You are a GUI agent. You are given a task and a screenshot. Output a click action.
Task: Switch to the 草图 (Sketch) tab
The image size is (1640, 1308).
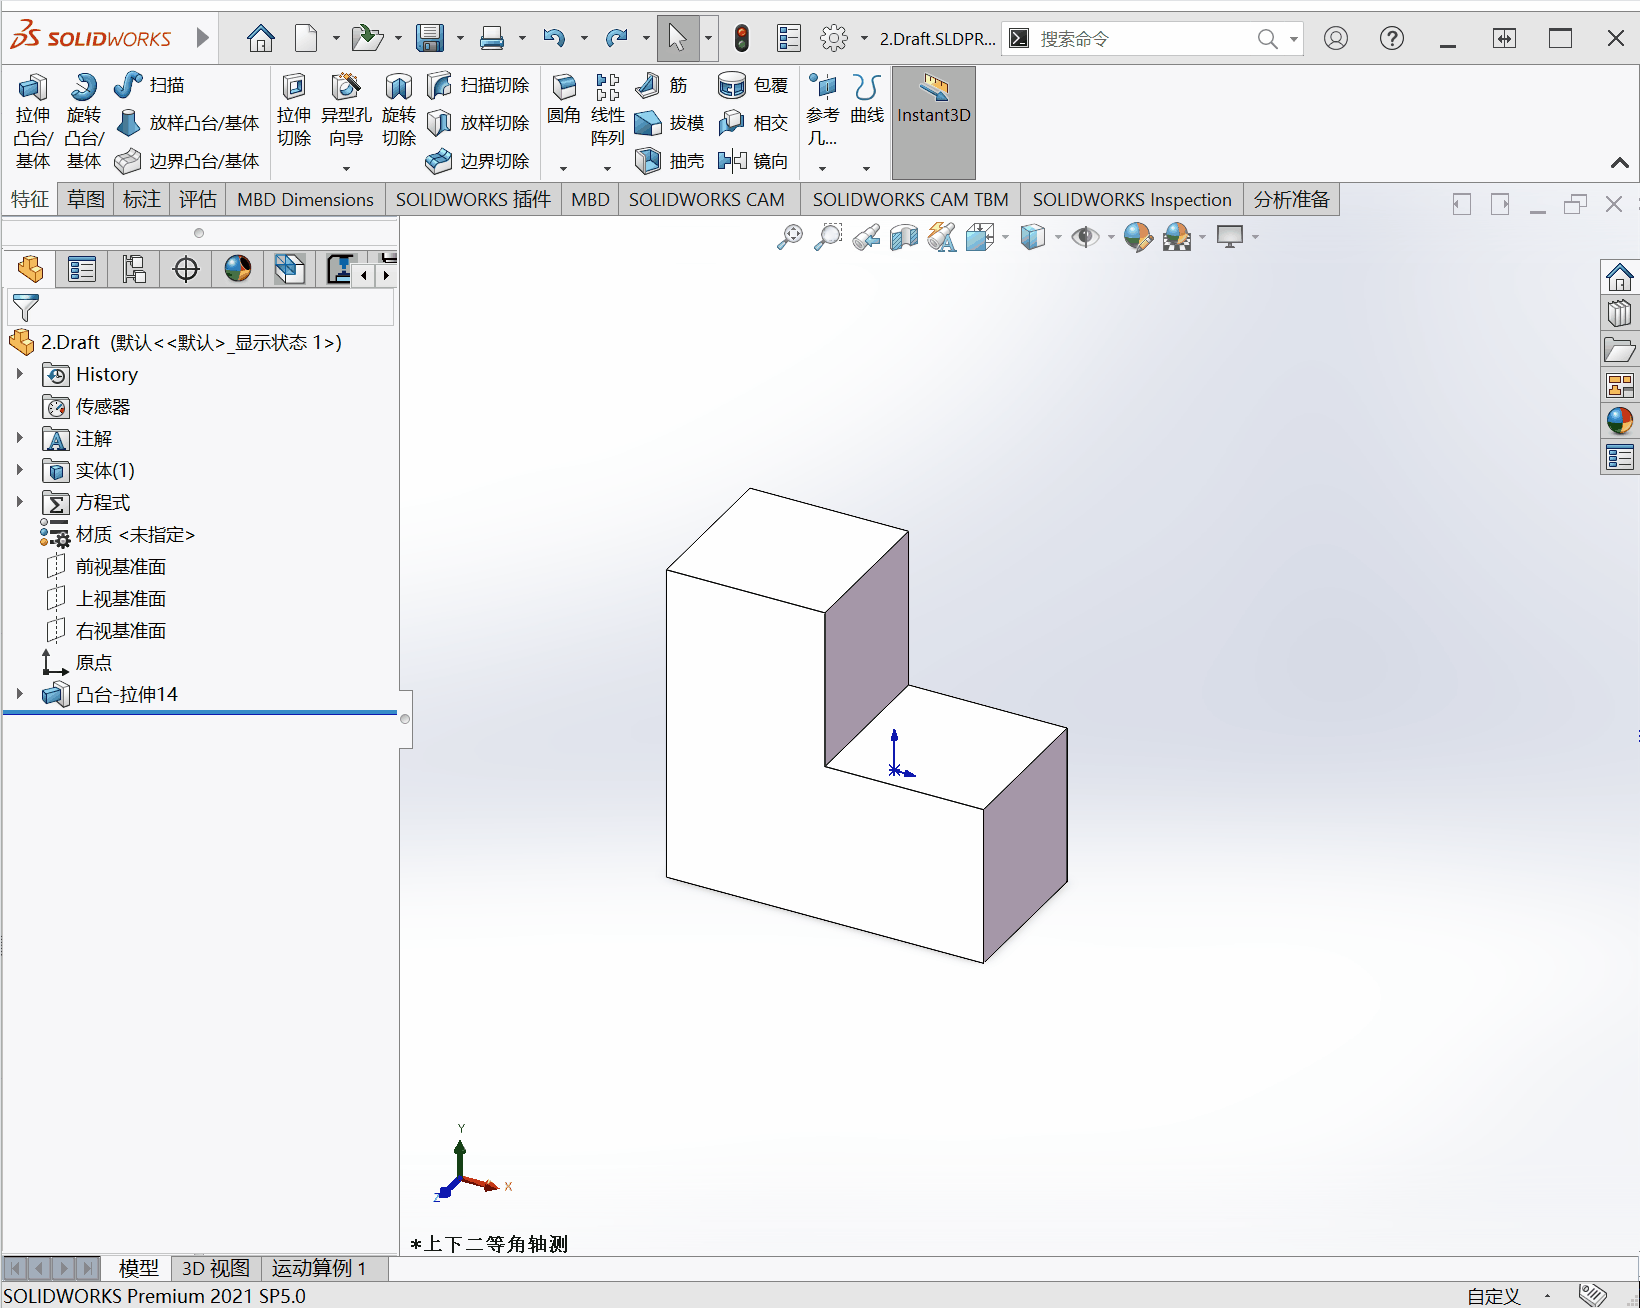pyautogui.click(x=86, y=199)
